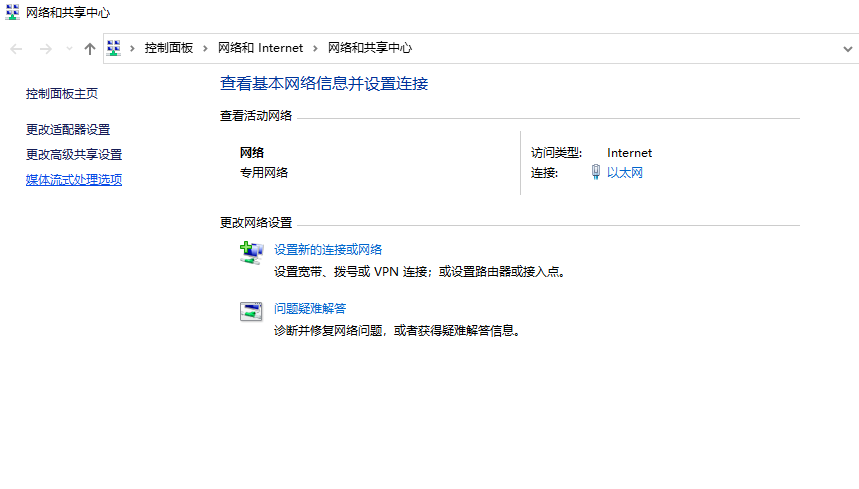Screen dimensions: 859x489
Task: Expand the chevron before 控制面板 breadcrumb
Action: tap(132, 48)
